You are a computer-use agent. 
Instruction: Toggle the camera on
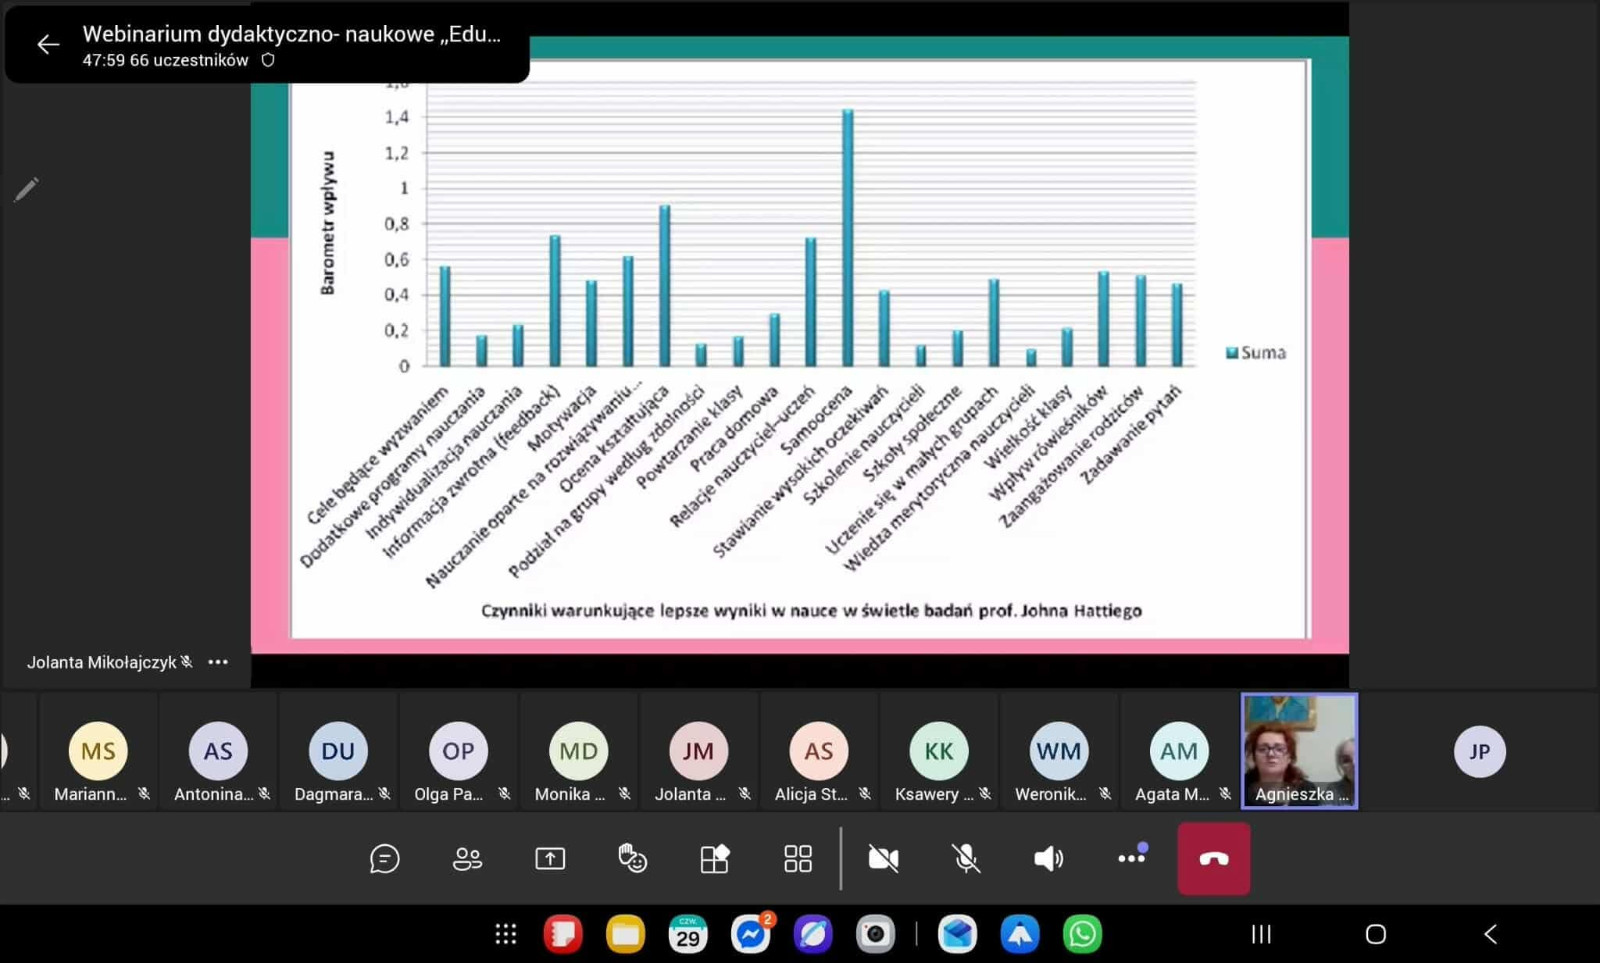click(x=883, y=859)
